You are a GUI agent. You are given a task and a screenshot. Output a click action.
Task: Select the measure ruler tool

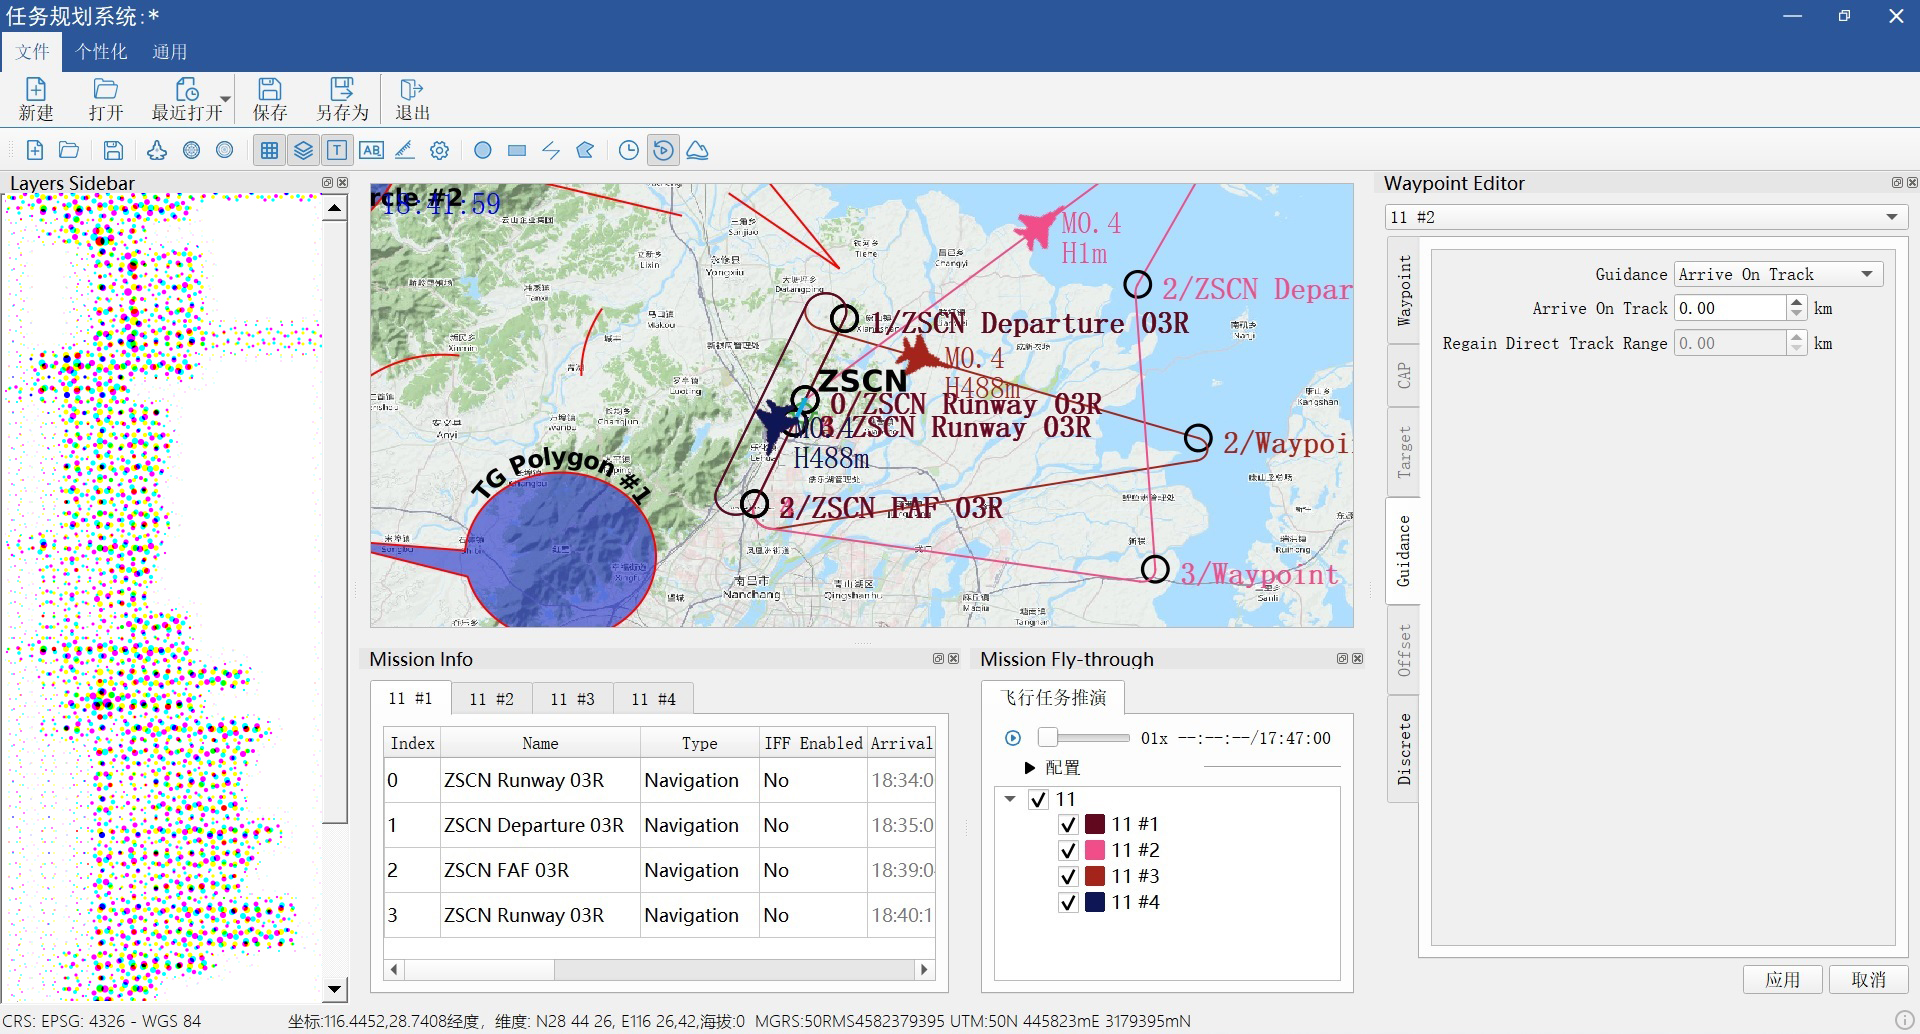pos(405,150)
